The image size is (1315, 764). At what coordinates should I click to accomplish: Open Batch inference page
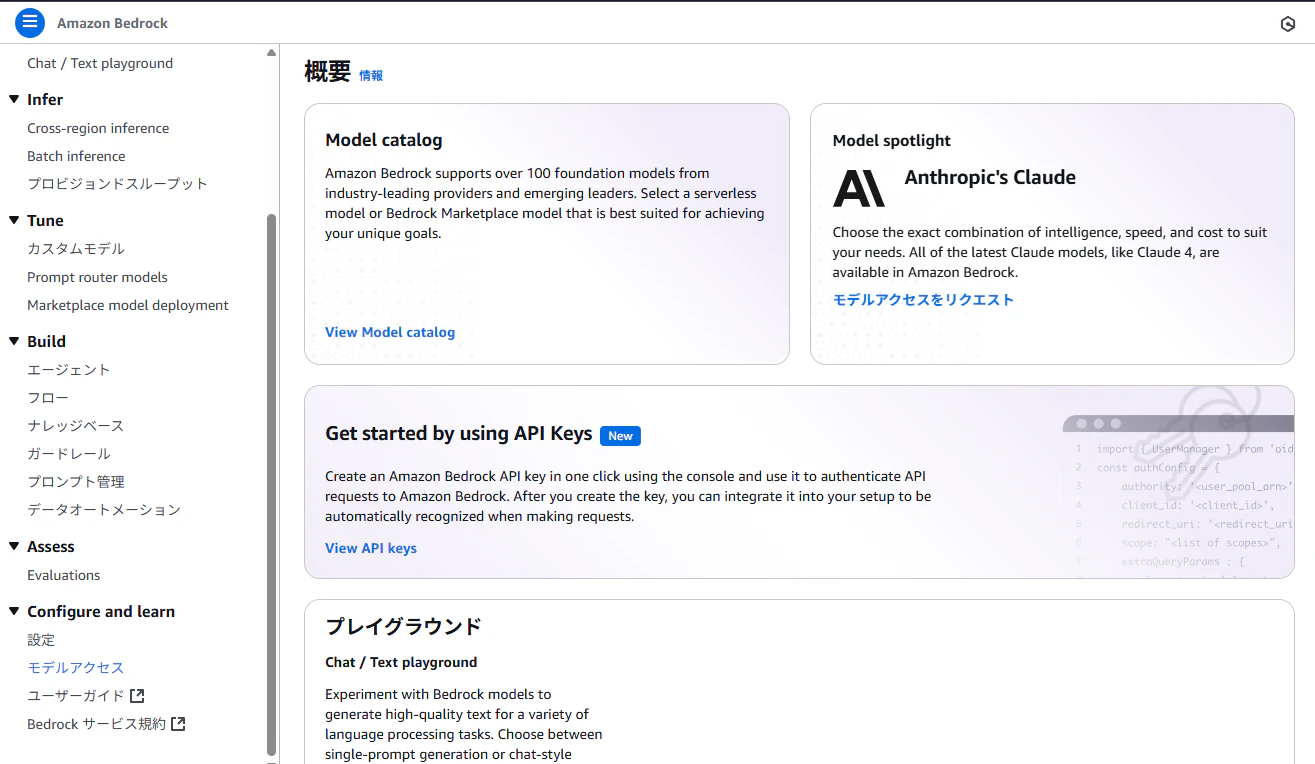click(76, 156)
